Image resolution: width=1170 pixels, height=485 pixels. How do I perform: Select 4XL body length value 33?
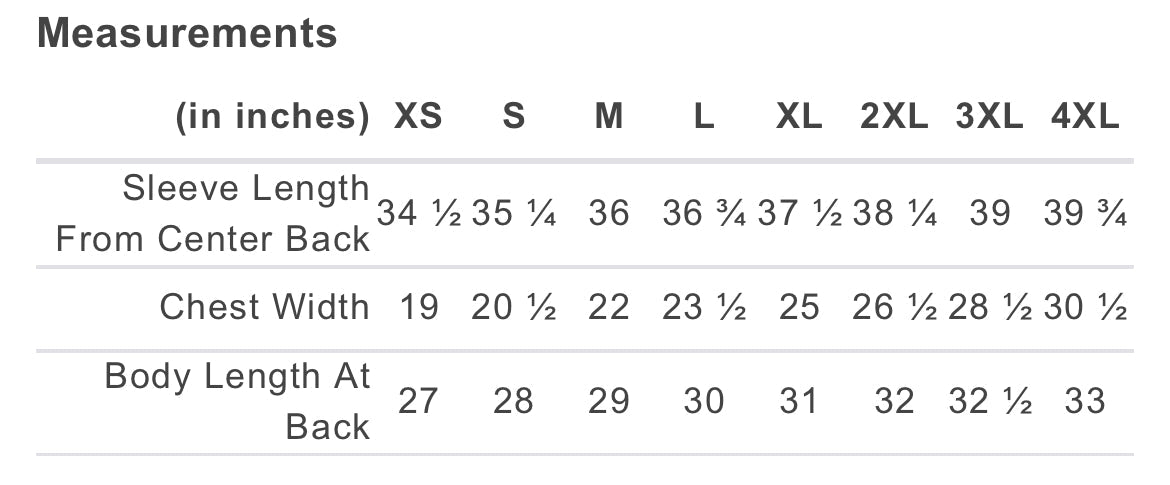pyautogui.click(x=1085, y=402)
